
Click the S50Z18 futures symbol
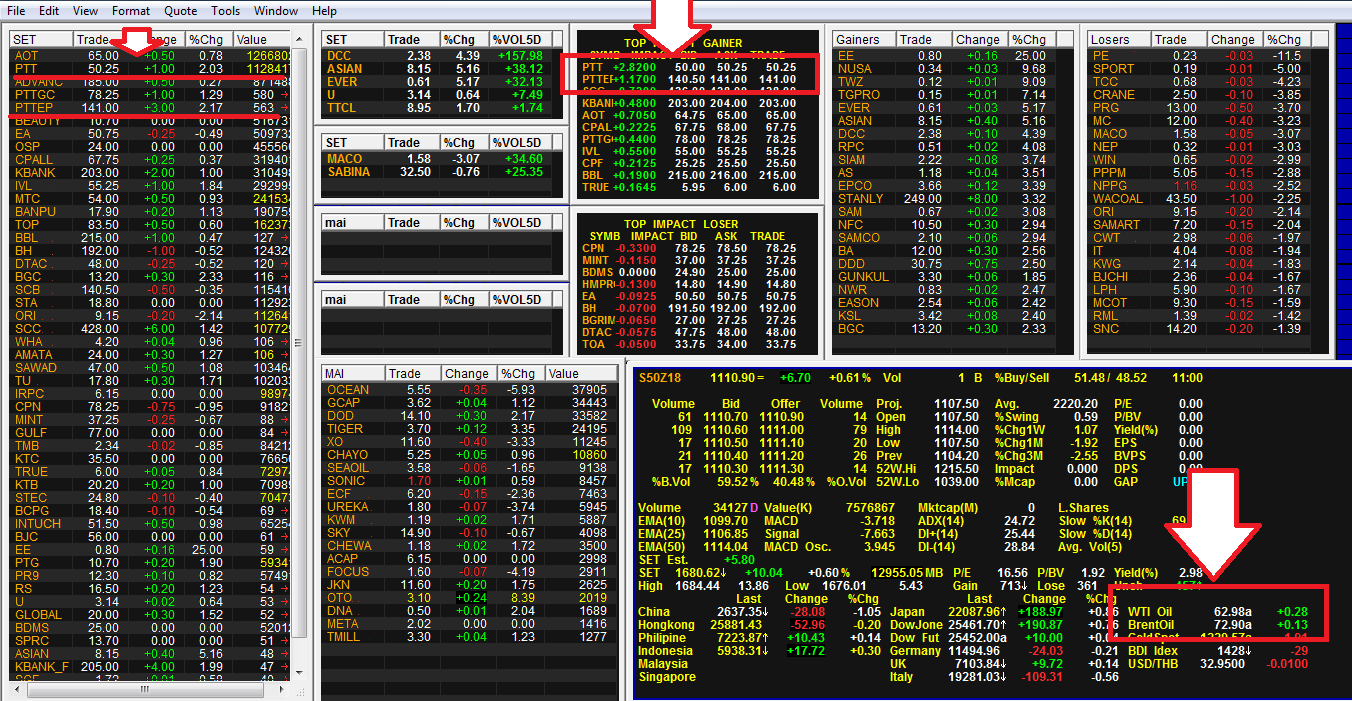659,379
